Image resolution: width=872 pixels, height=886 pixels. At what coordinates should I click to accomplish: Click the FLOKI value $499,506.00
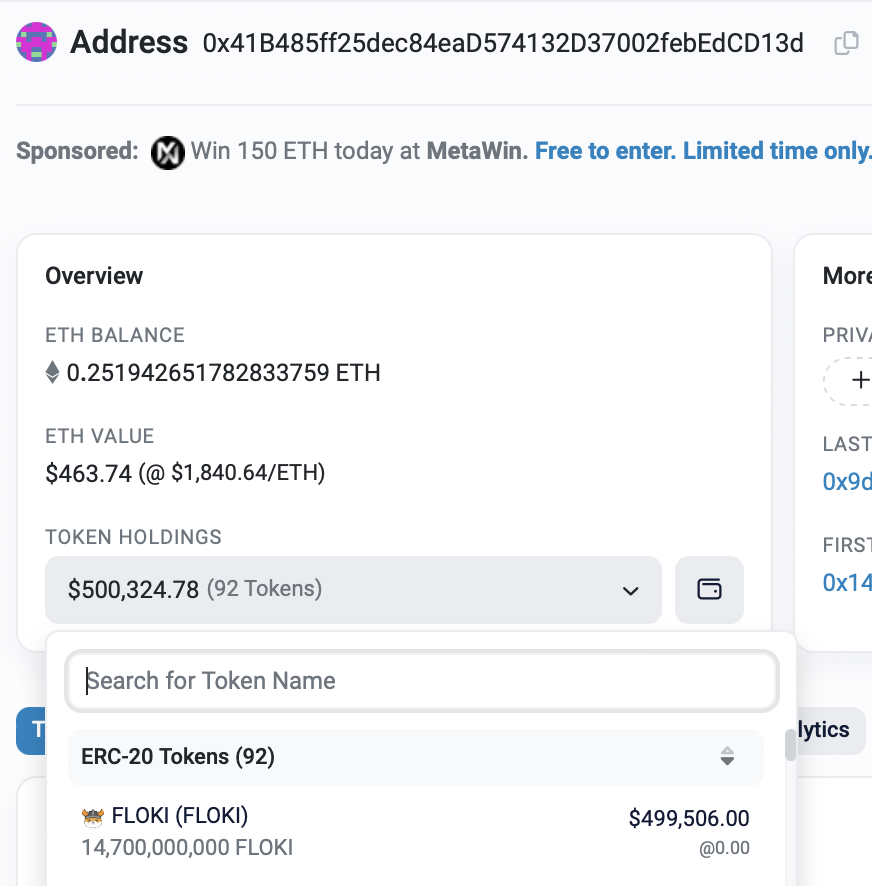[x=689, y=818]
